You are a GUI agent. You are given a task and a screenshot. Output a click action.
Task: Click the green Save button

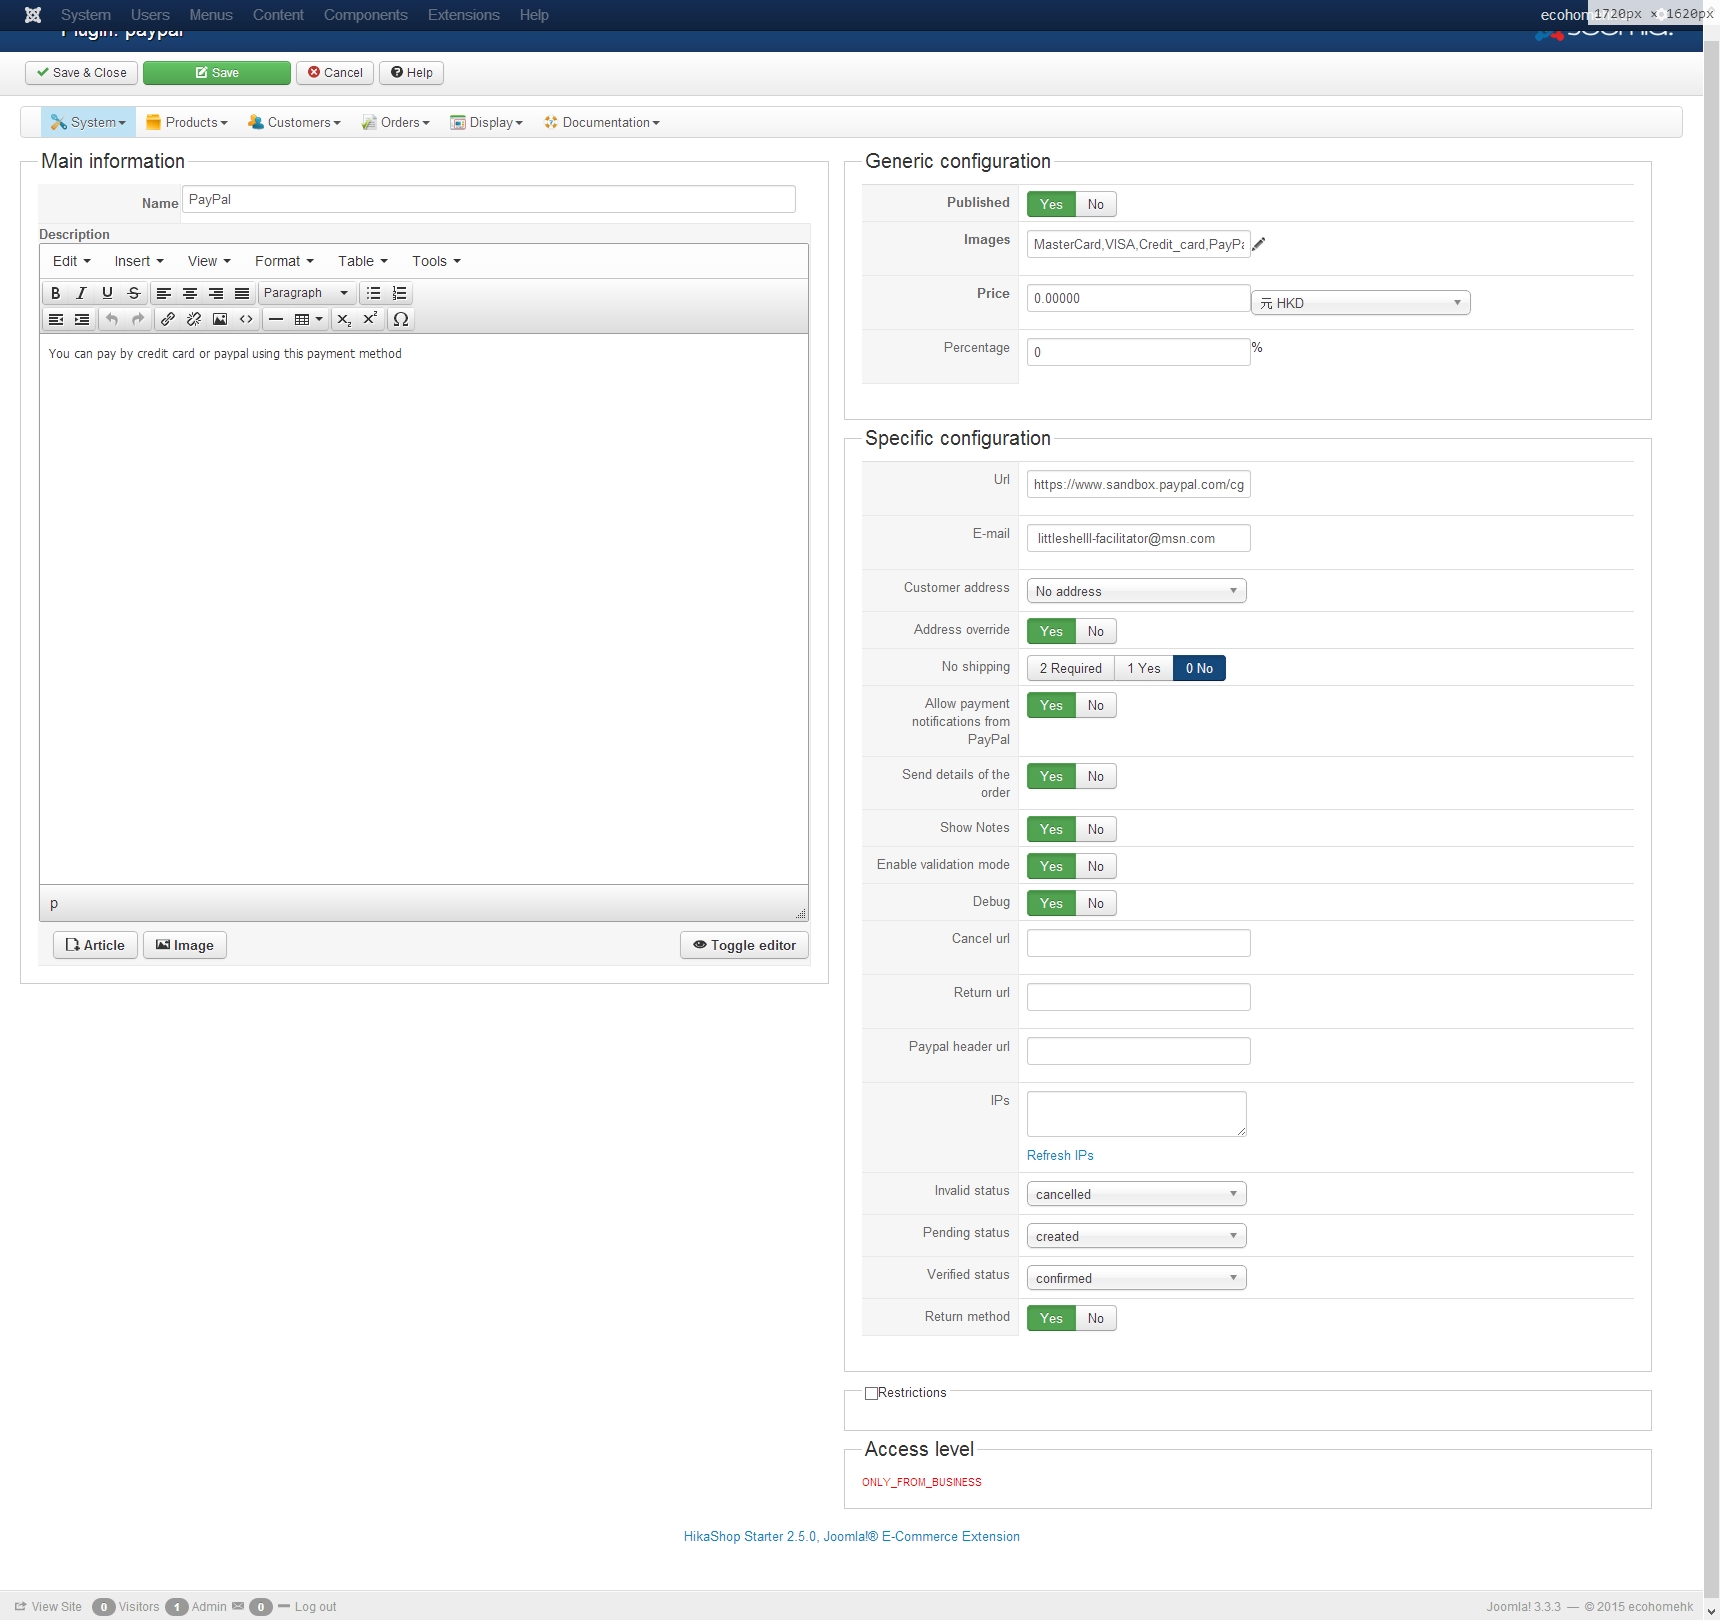click(x=217, y=73)
